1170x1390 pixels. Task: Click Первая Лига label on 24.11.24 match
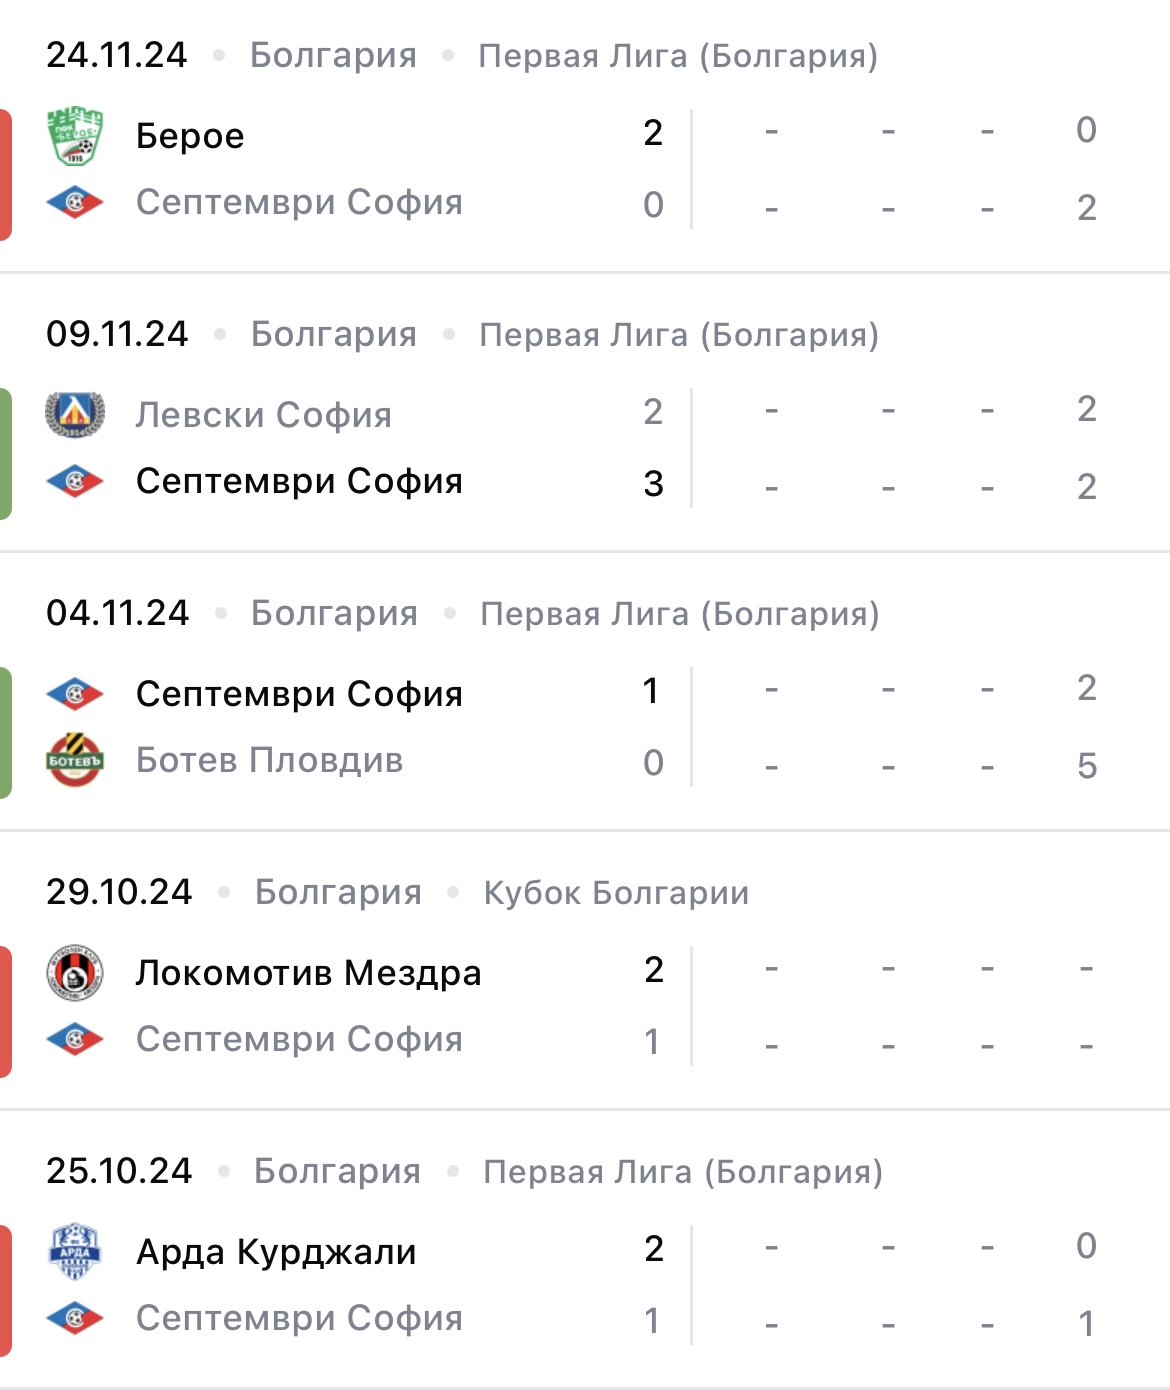tap(678, 56)
